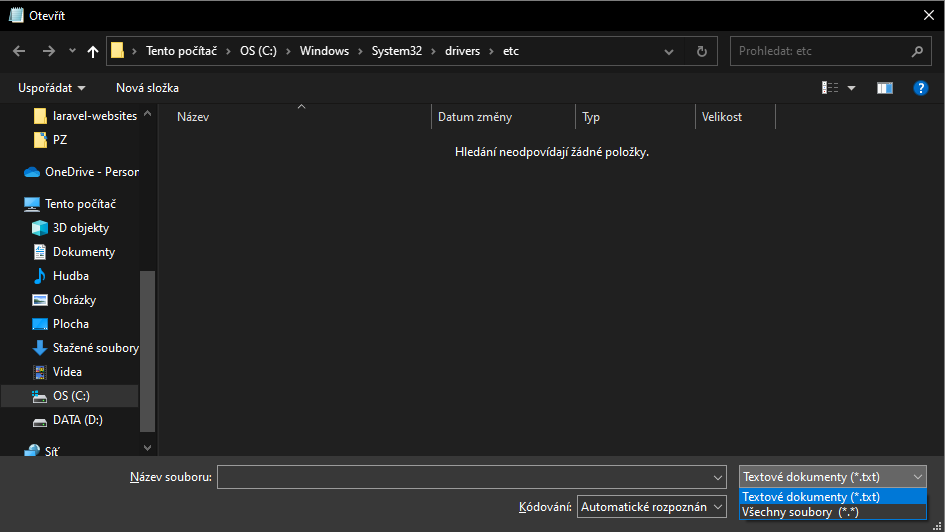Screen dimensions: 945x532
Task: Click the Prohledat: etc search box
Action: pos(820,51)
